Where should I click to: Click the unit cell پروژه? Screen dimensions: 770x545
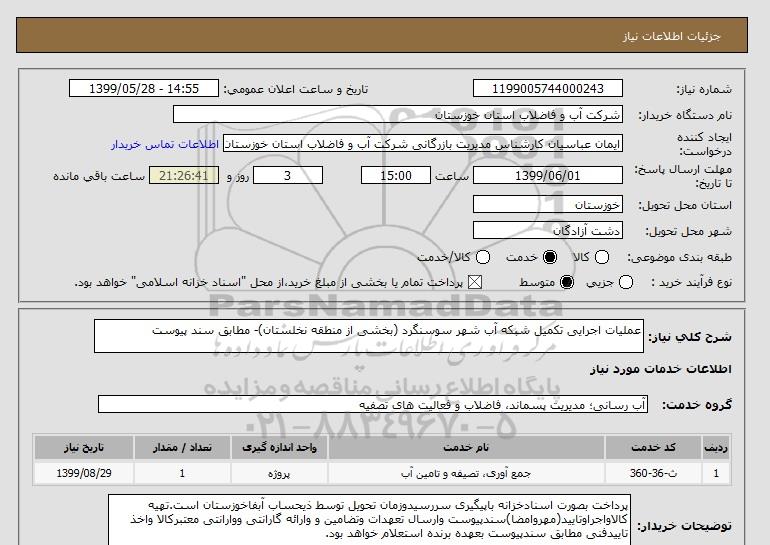tap(279, 473)
